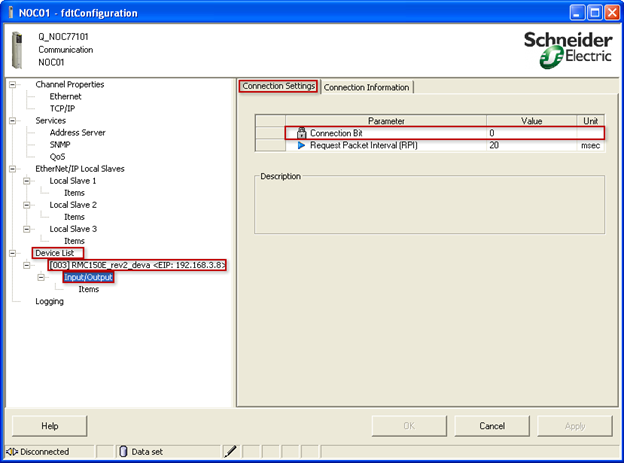Image resolution: width=624 pixels, height=463 pixels.
Task: Click the Q_NOC77101 header text
Action: point(63,37)
